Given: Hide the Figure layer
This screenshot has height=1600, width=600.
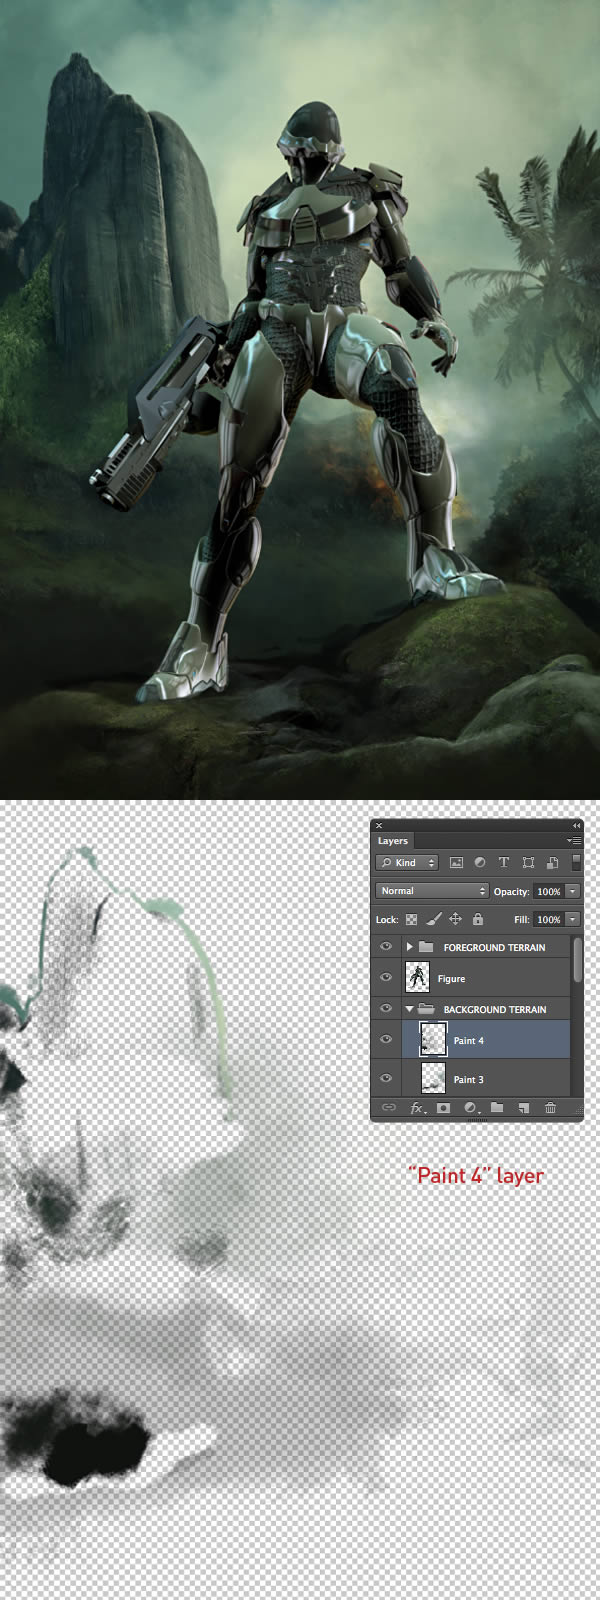Looking at the screenshot, I should (386, 977).
